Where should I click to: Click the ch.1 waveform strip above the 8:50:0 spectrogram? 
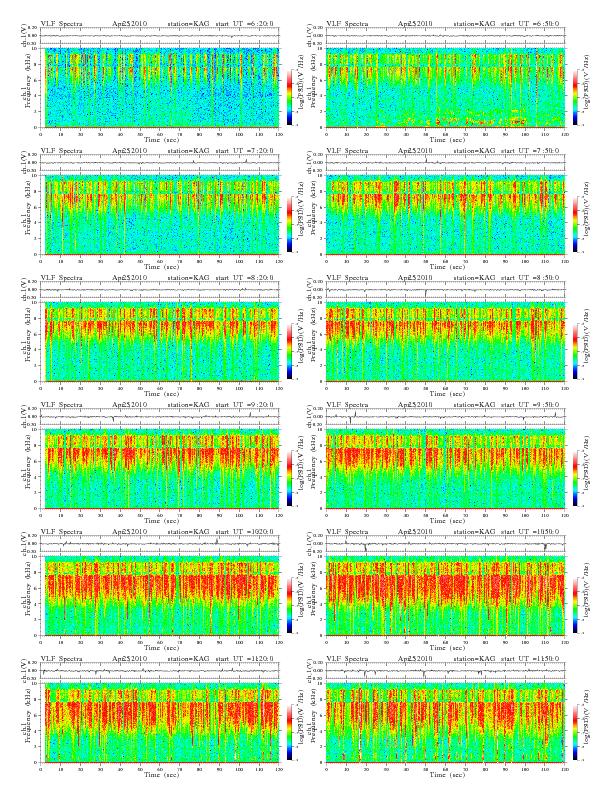[x=445, y=290]
